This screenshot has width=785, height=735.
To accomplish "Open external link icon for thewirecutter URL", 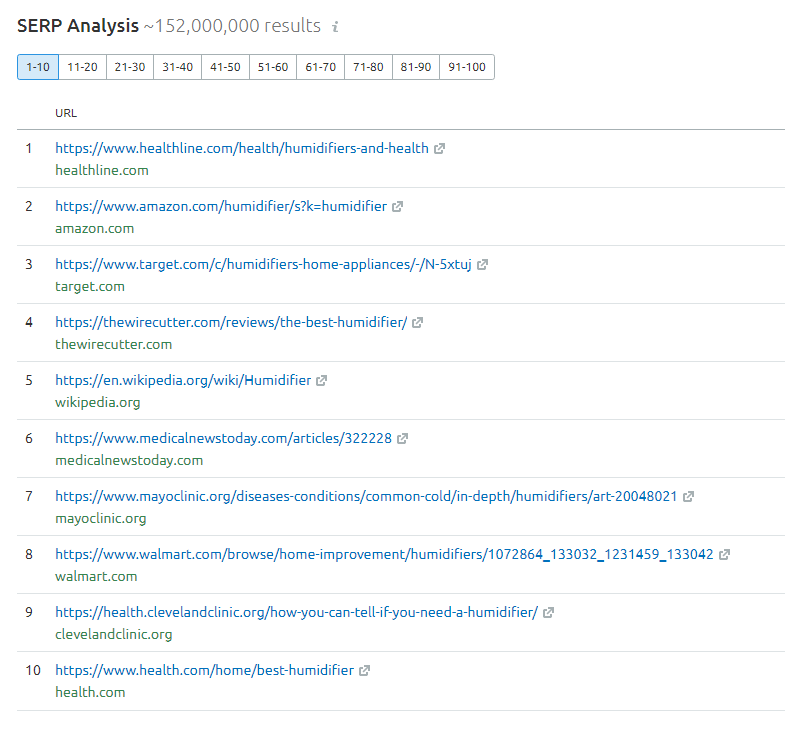I will [418, 323].
